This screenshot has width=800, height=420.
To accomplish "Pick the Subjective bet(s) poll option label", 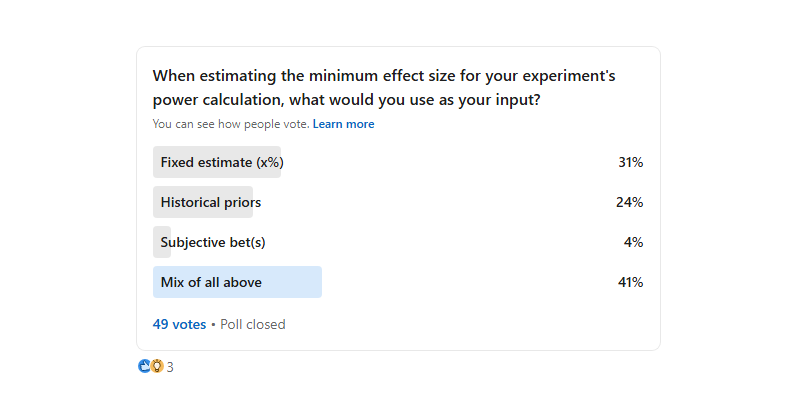I will click(x=213, y=242).
